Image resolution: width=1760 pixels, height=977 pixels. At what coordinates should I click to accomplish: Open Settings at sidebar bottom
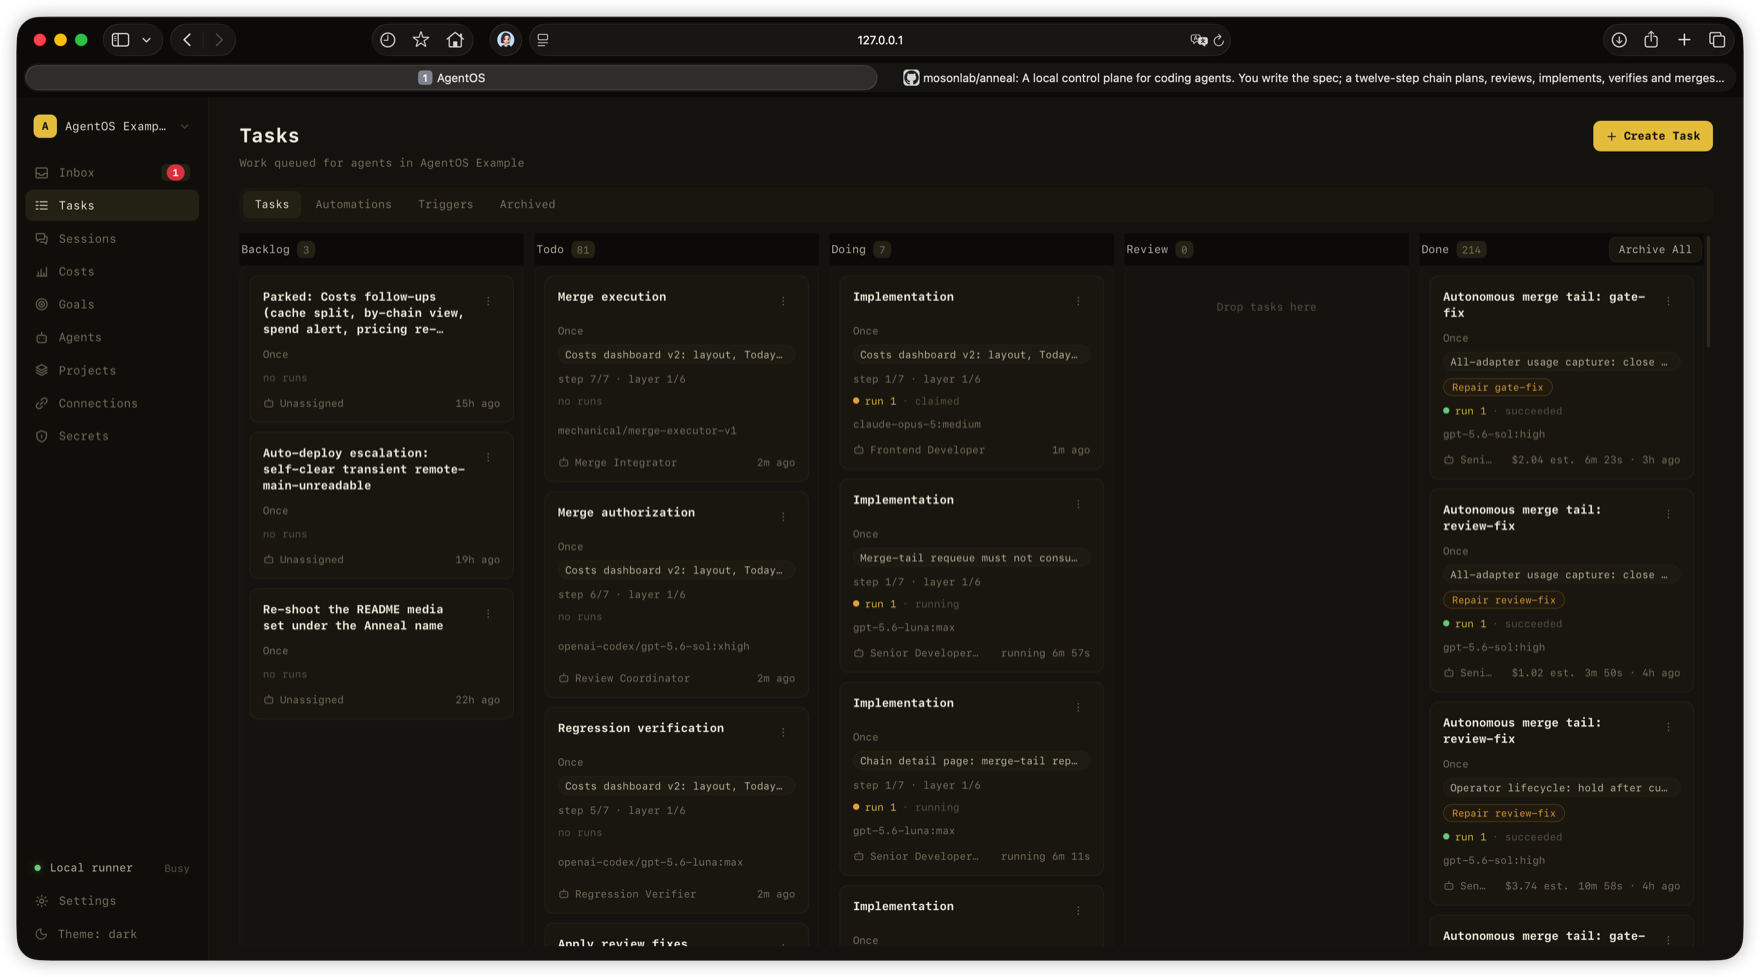click(111, 901)
